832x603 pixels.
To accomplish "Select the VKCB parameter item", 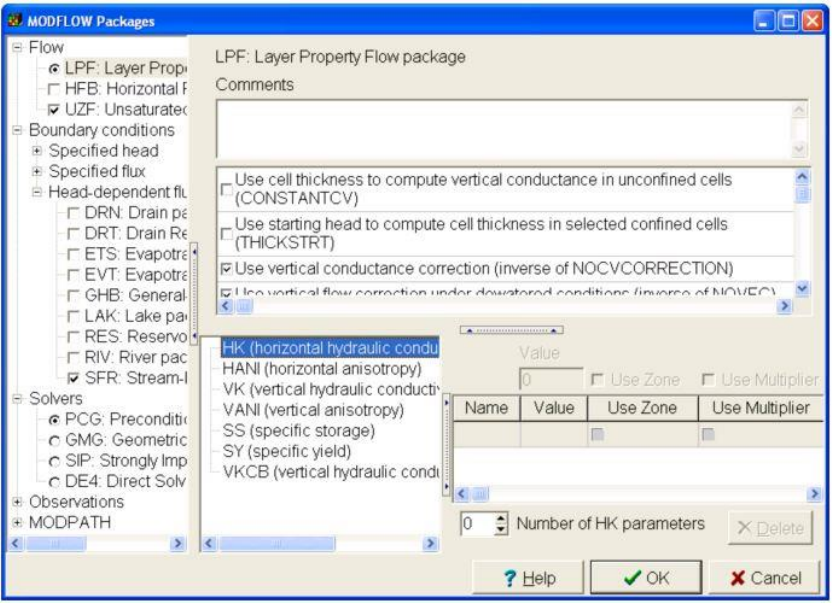I will (x=331, y=472).
